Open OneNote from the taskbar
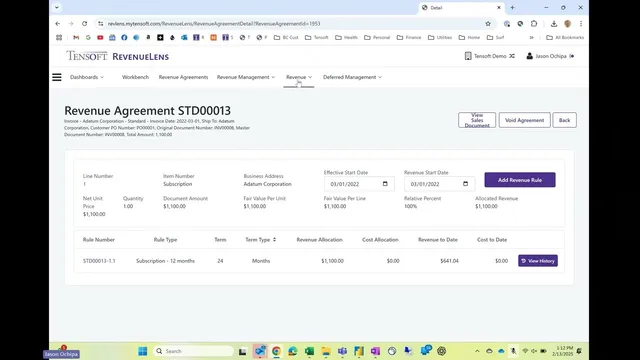This screenshot has height=360, width=640. pos(375,351)
